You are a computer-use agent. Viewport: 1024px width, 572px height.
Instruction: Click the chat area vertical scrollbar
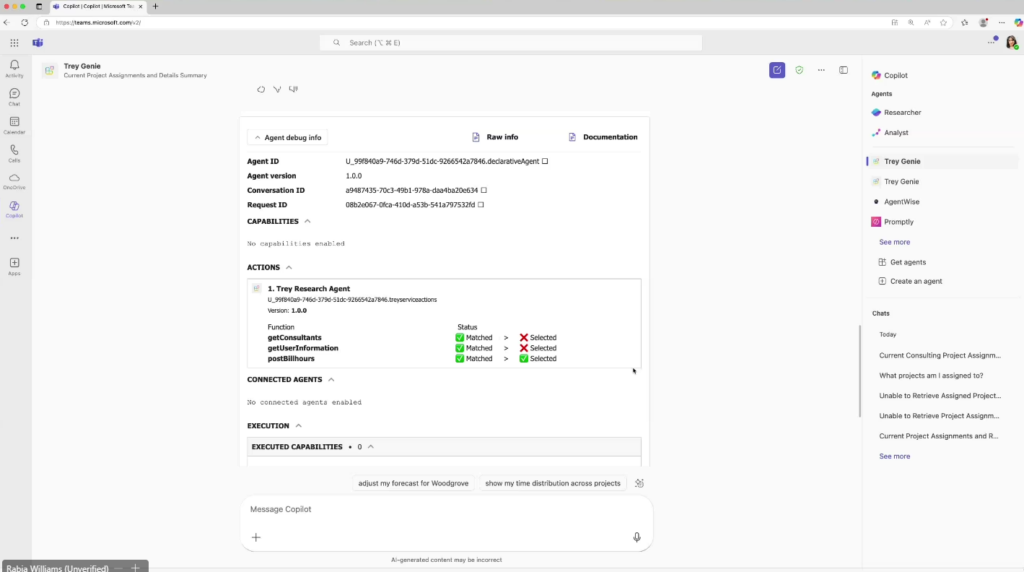click(859, 371)
